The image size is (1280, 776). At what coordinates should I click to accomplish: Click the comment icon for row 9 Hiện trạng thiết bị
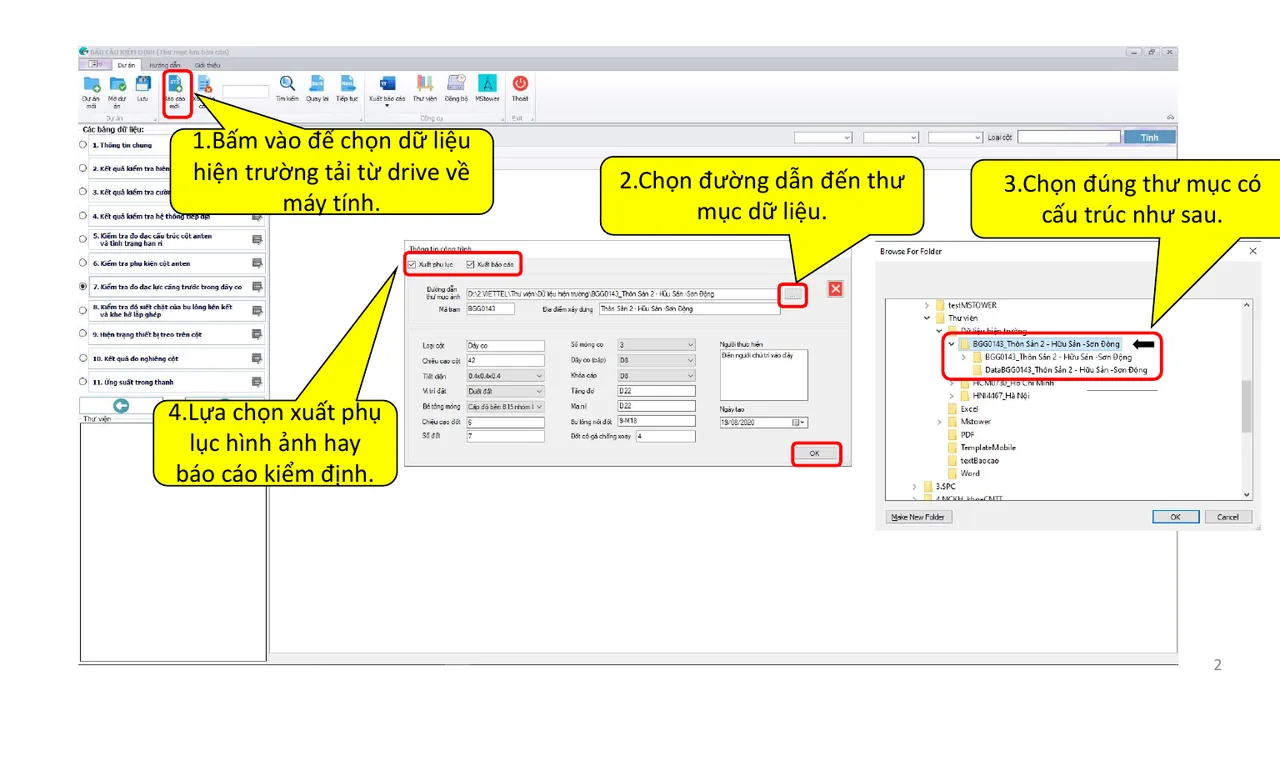(x=257, y=334)
